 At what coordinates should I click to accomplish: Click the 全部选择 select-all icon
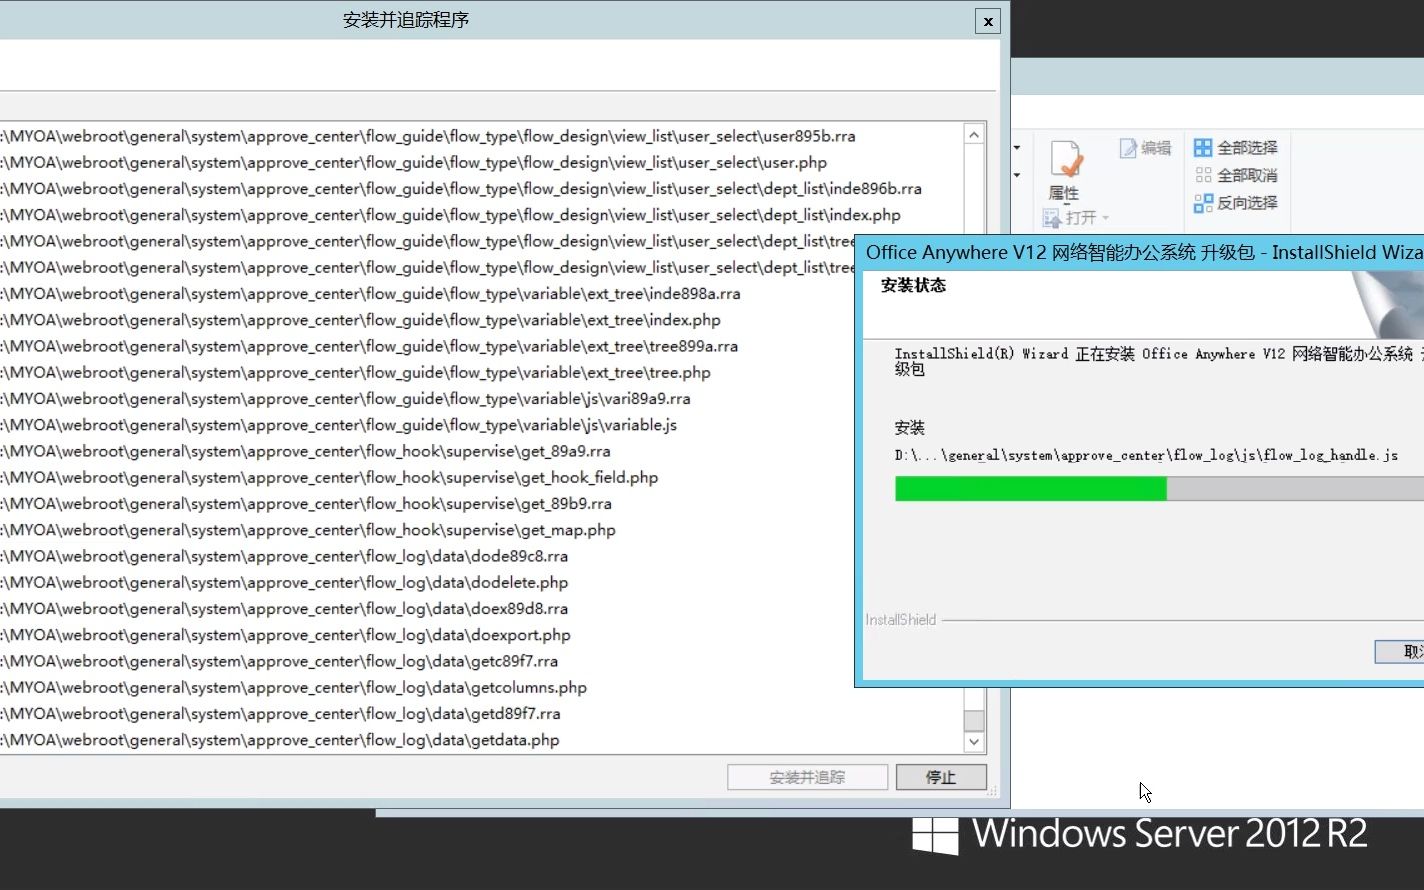[1203, 148]
